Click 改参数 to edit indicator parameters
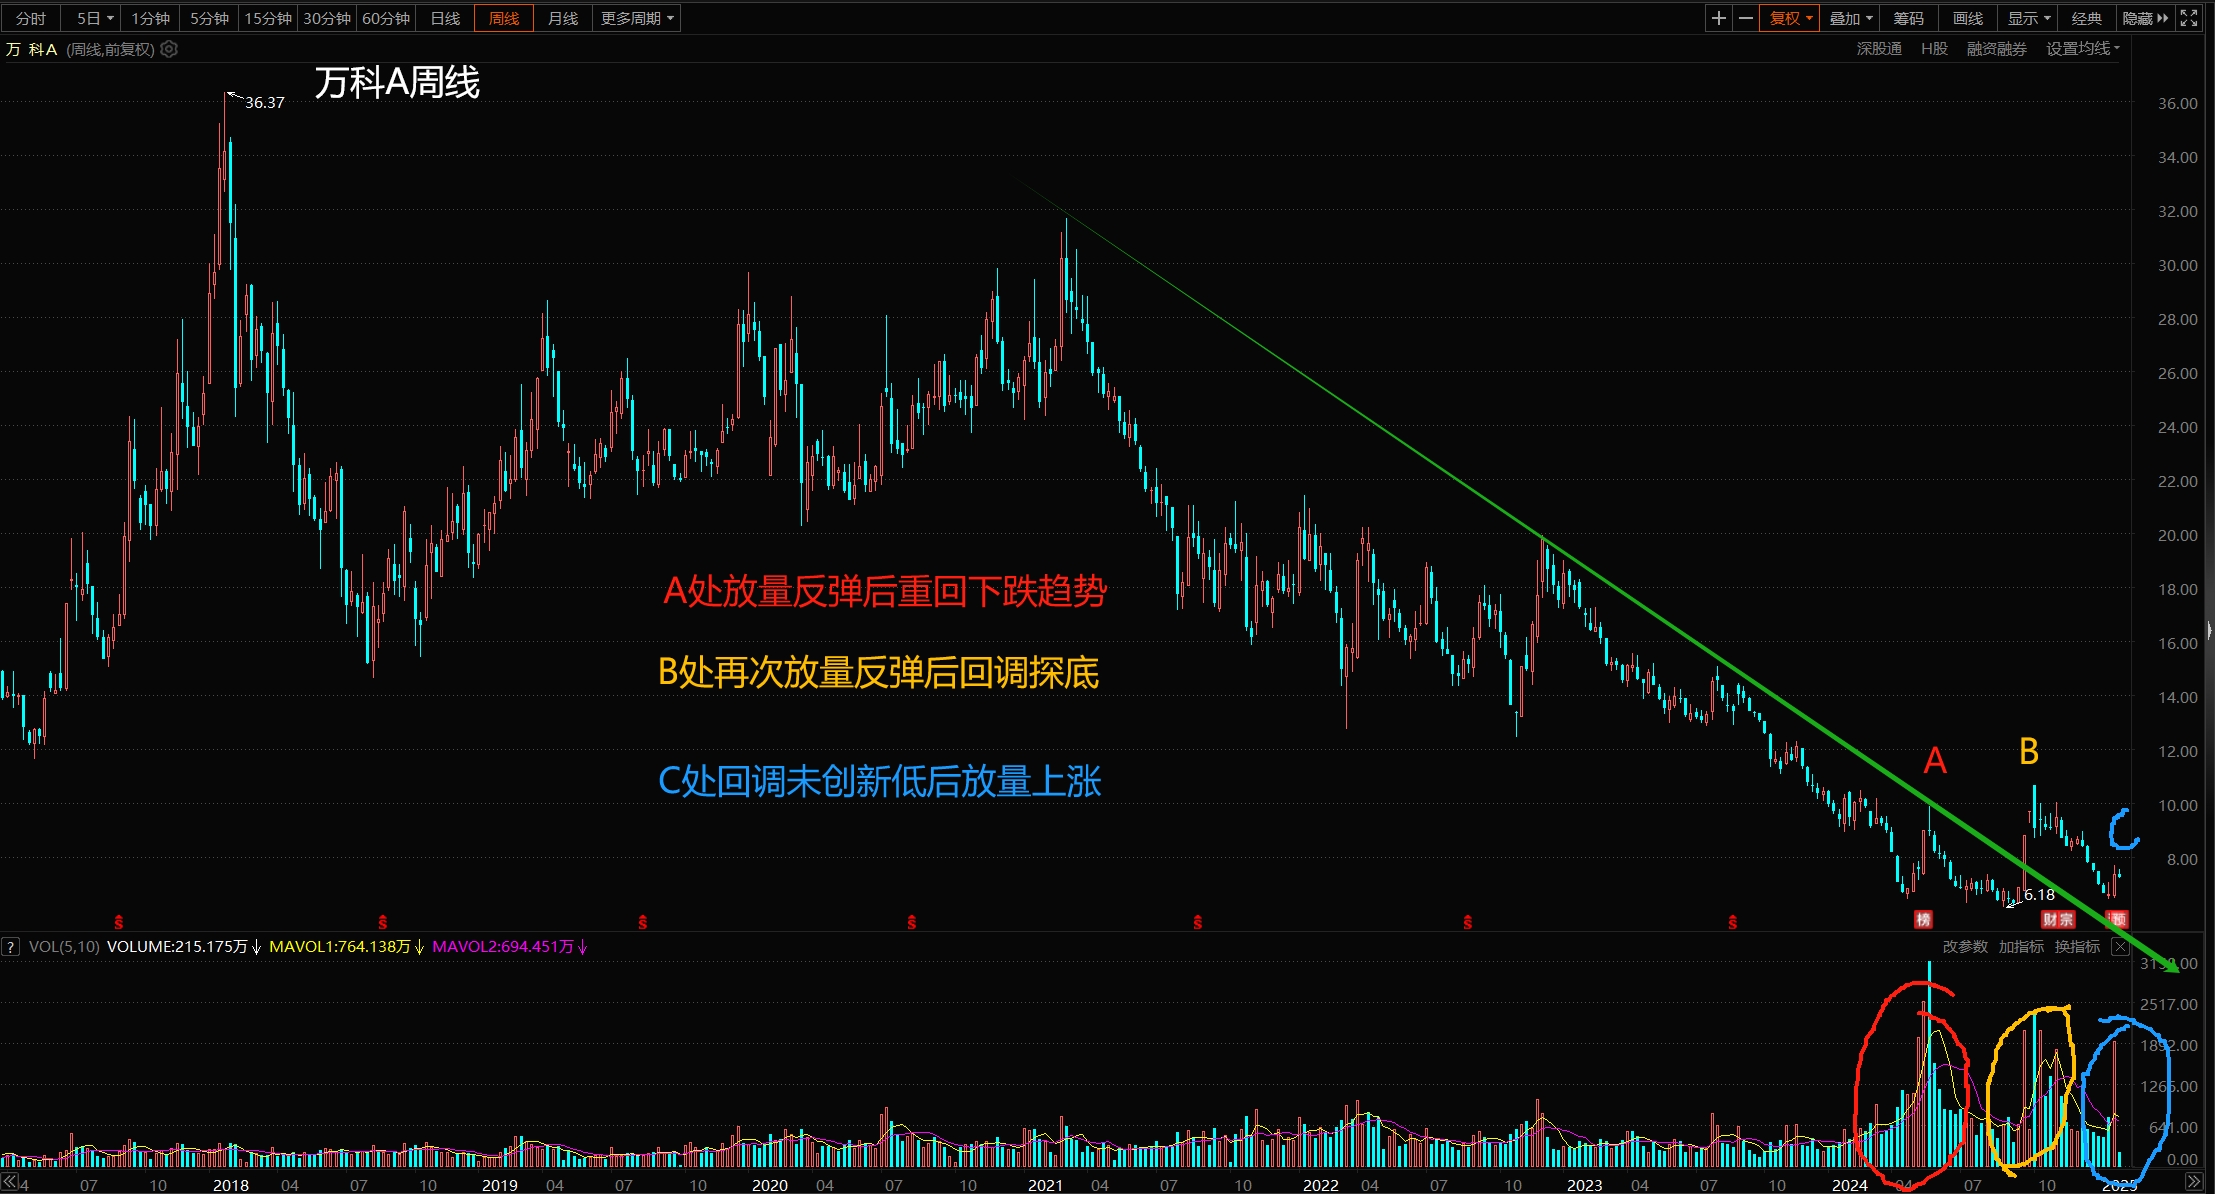Screen dimensions: 2215x1194 pos(1965,947)
